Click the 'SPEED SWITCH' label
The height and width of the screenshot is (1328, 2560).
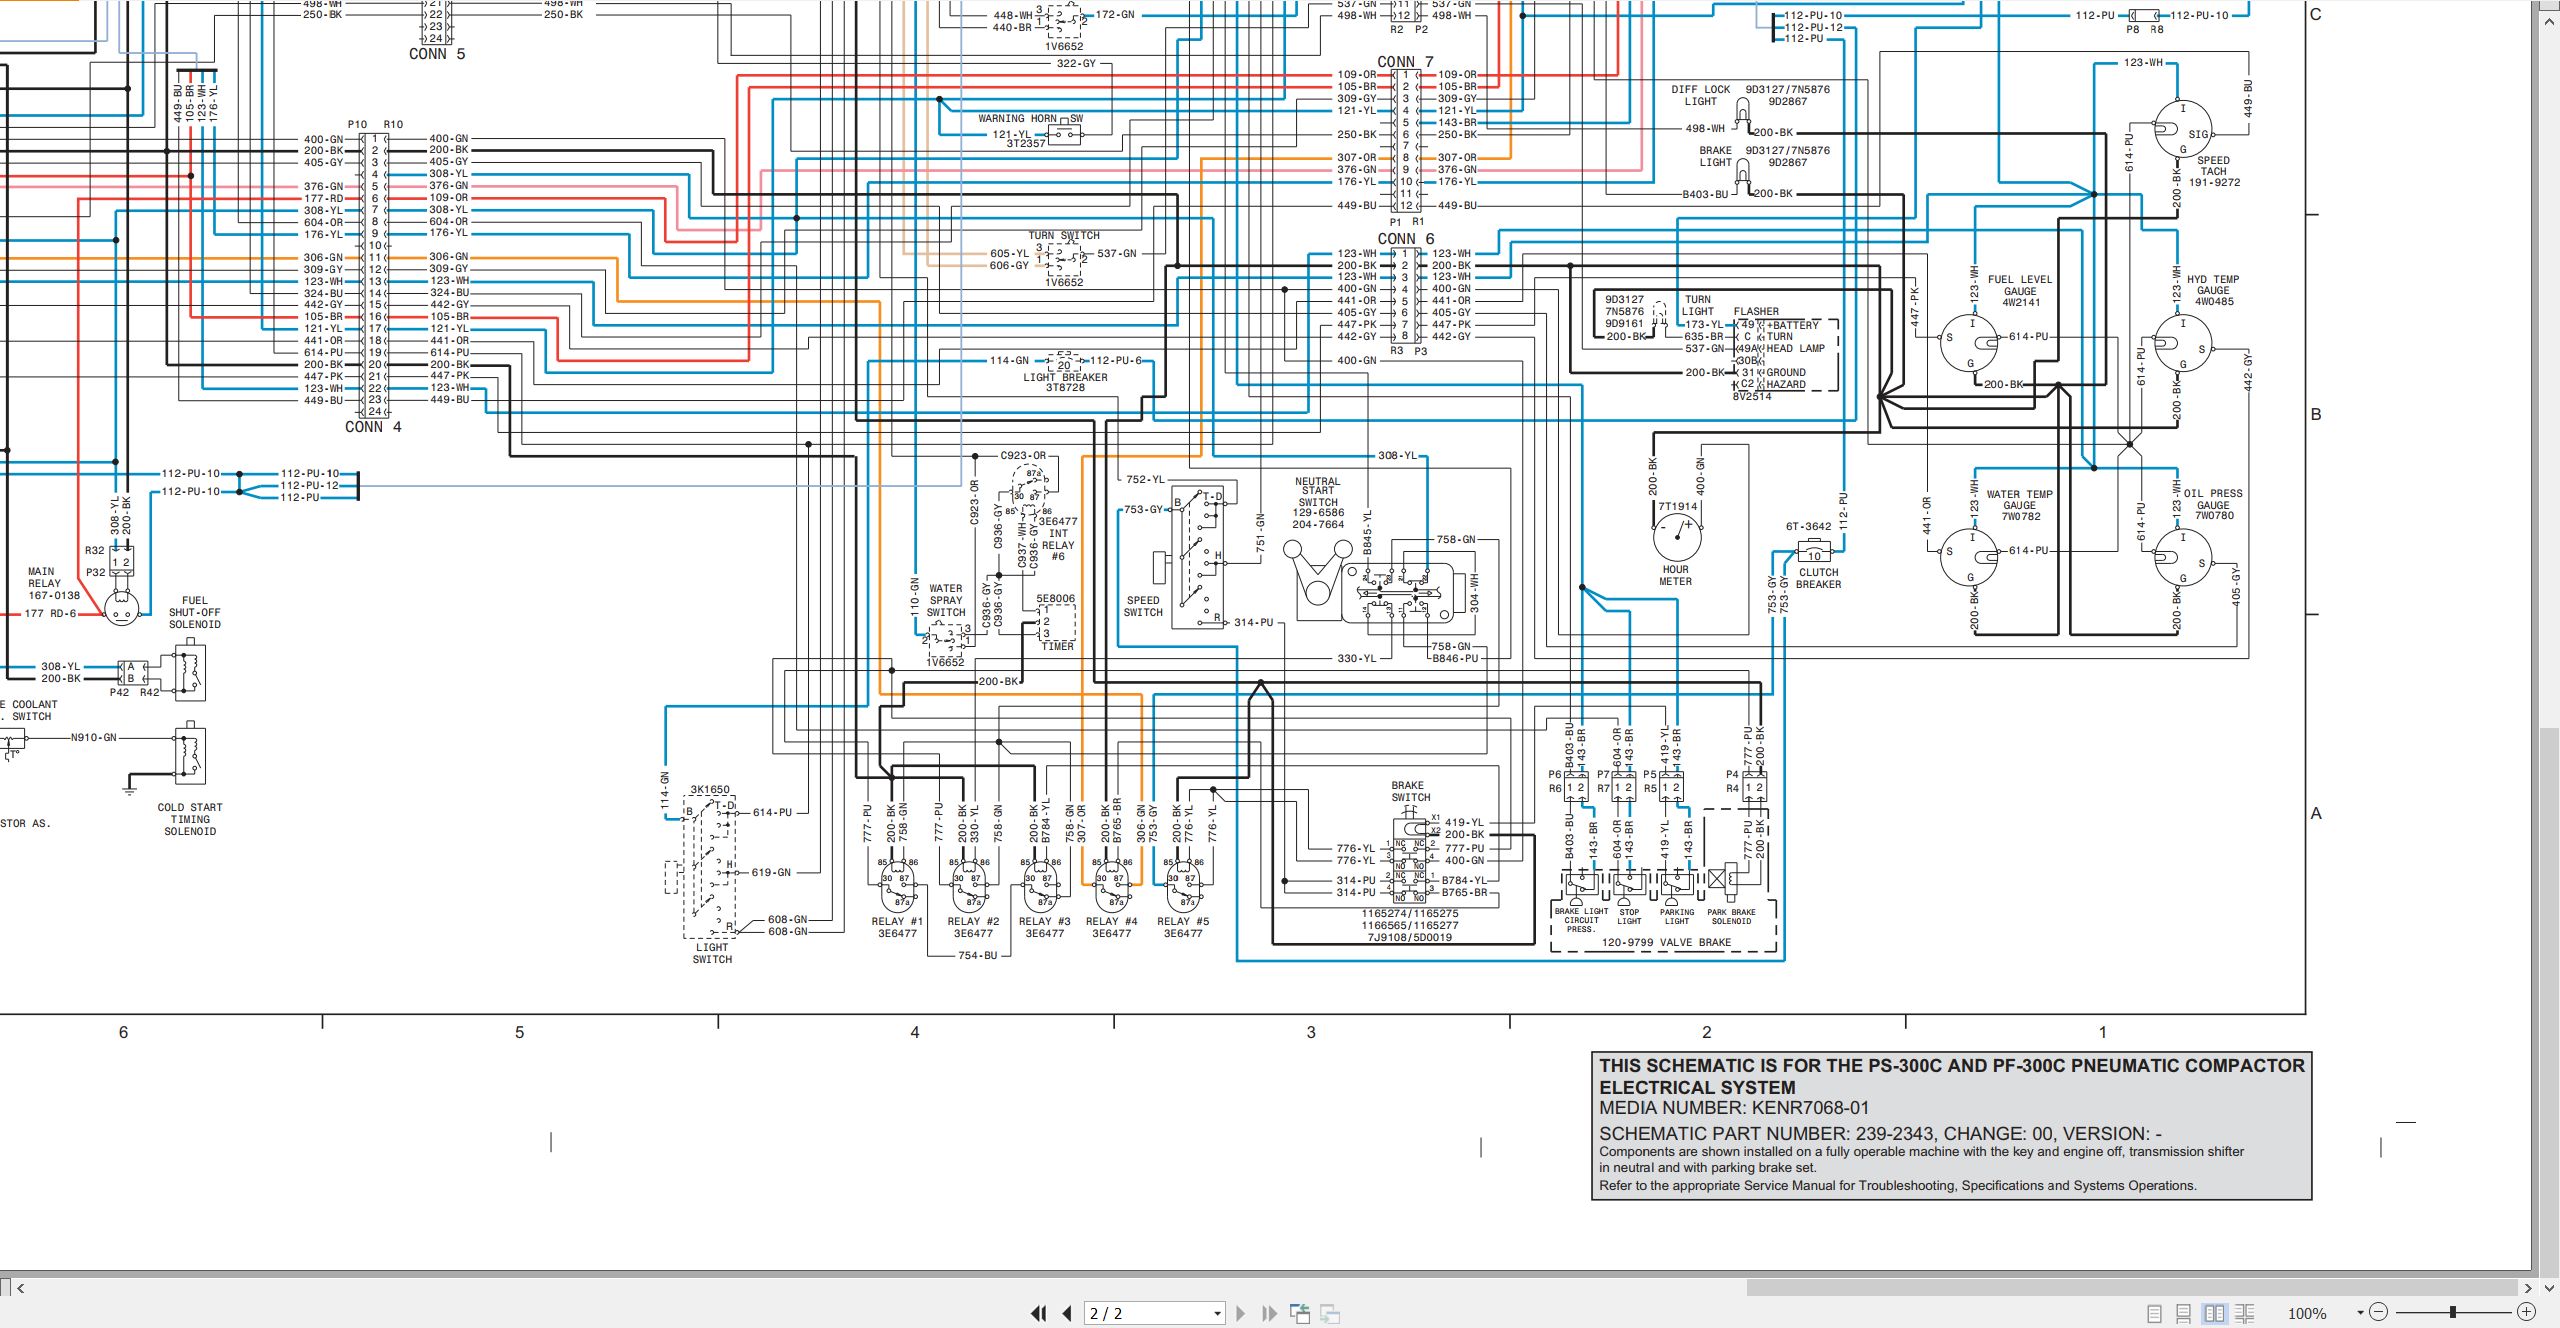pyautogui.click(x=1143, y=607)
